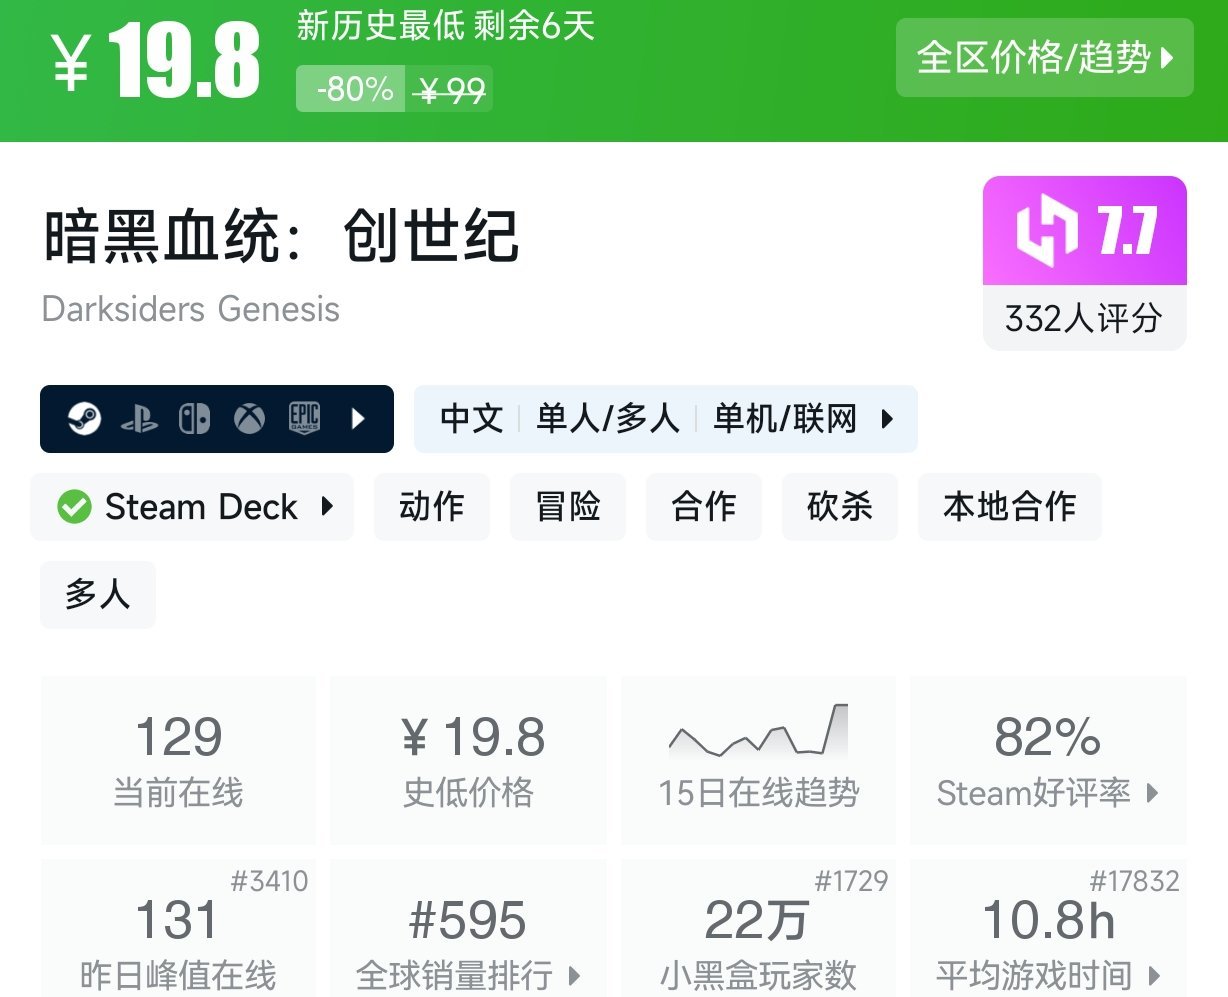
Task: Click the PlayStation platform icon
Action: 139,419
